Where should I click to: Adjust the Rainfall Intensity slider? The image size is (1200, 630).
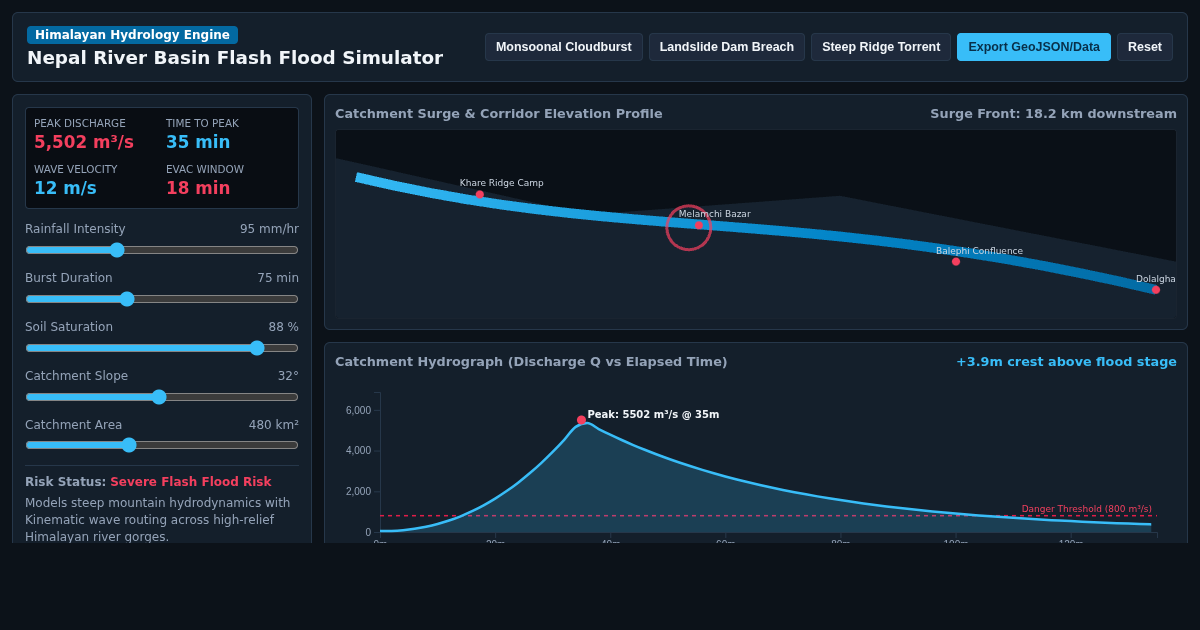(162, 250)
